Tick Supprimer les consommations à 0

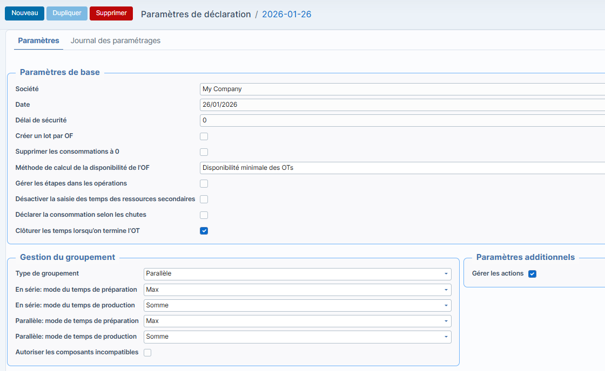pyautogui.click(x=204, y=152)
